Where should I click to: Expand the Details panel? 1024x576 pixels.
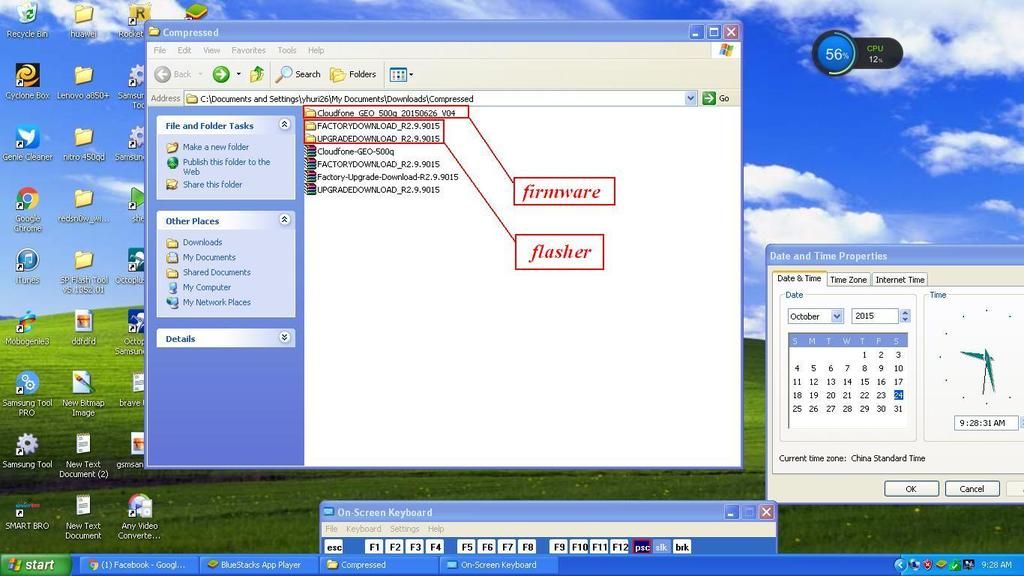coord(284,338)
